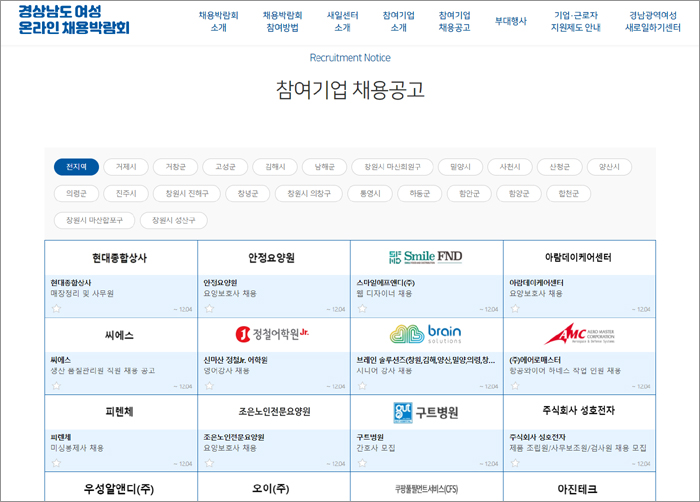700x502 pixels.
Task: Filter postings by 밀양시
Action: tap(460, 167)
